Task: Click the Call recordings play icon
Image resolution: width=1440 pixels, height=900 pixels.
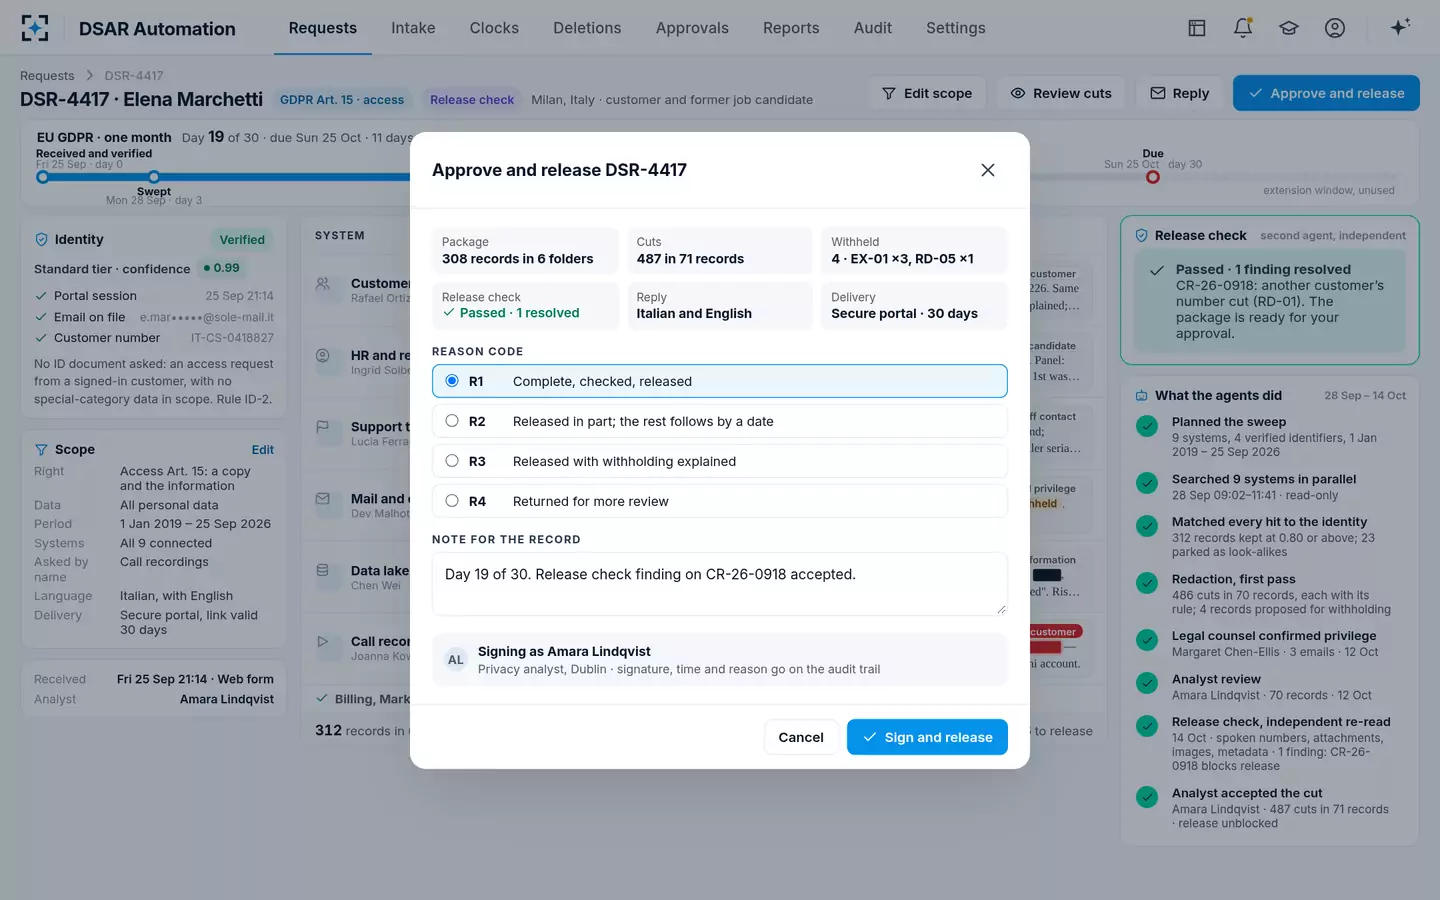Action: pyautogui.click(x=323, y=642)
